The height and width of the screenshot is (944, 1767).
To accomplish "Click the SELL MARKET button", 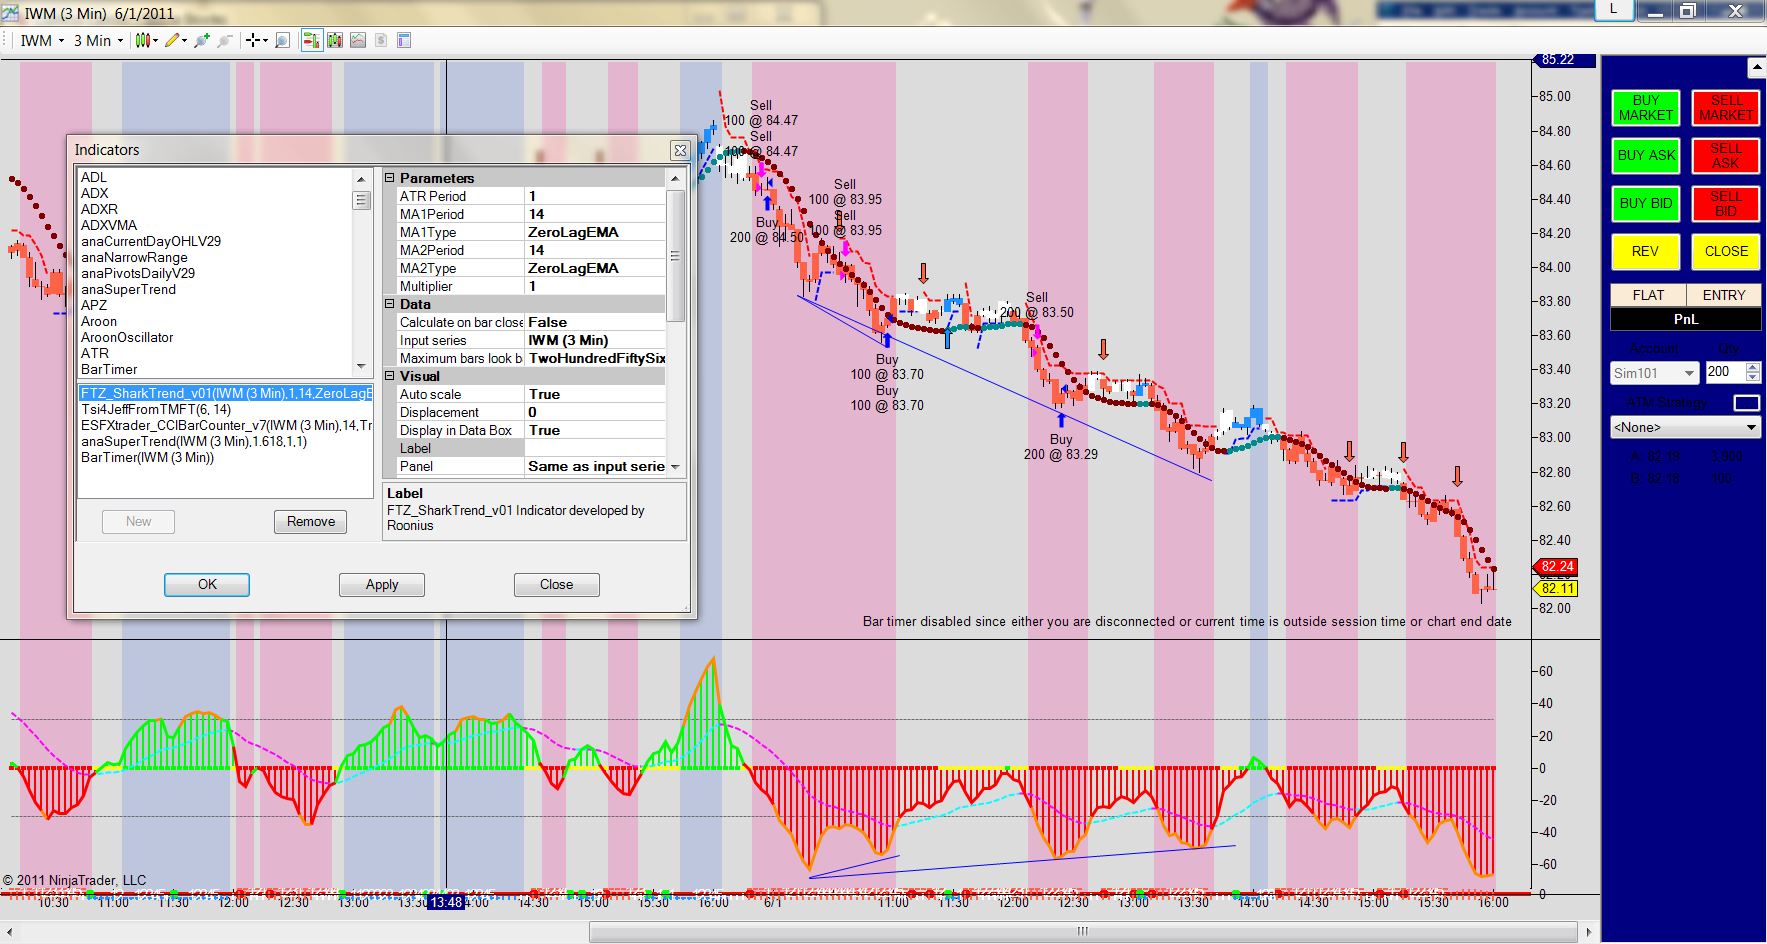I will point(1726,108).
